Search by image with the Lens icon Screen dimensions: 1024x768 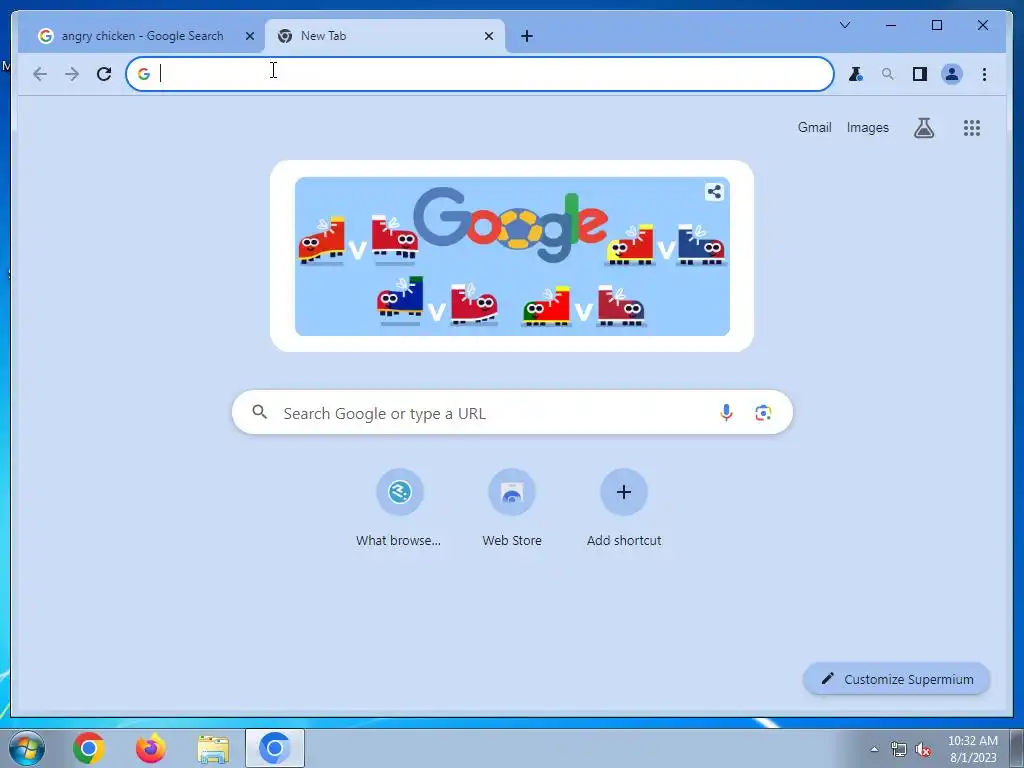coord(763,413)
